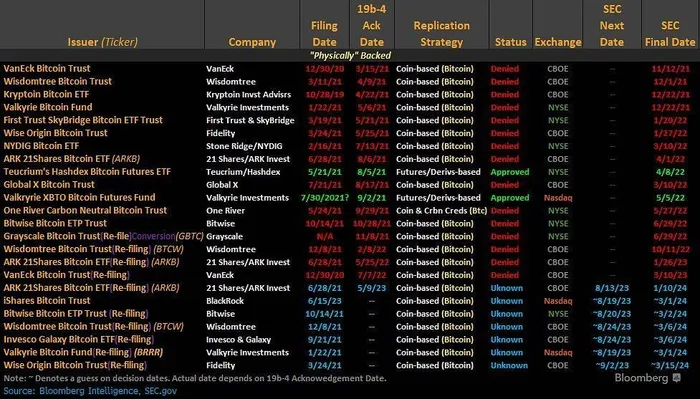Select Teucrium's Hashdex Bitcoin Futures ETF
The width and height of the screenshot is (700, 399).
coord(87,172)
